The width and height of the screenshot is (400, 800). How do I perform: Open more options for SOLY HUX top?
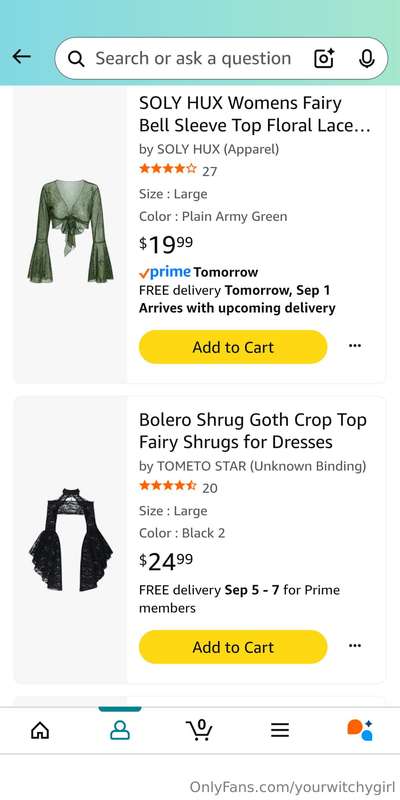[355, 346]
